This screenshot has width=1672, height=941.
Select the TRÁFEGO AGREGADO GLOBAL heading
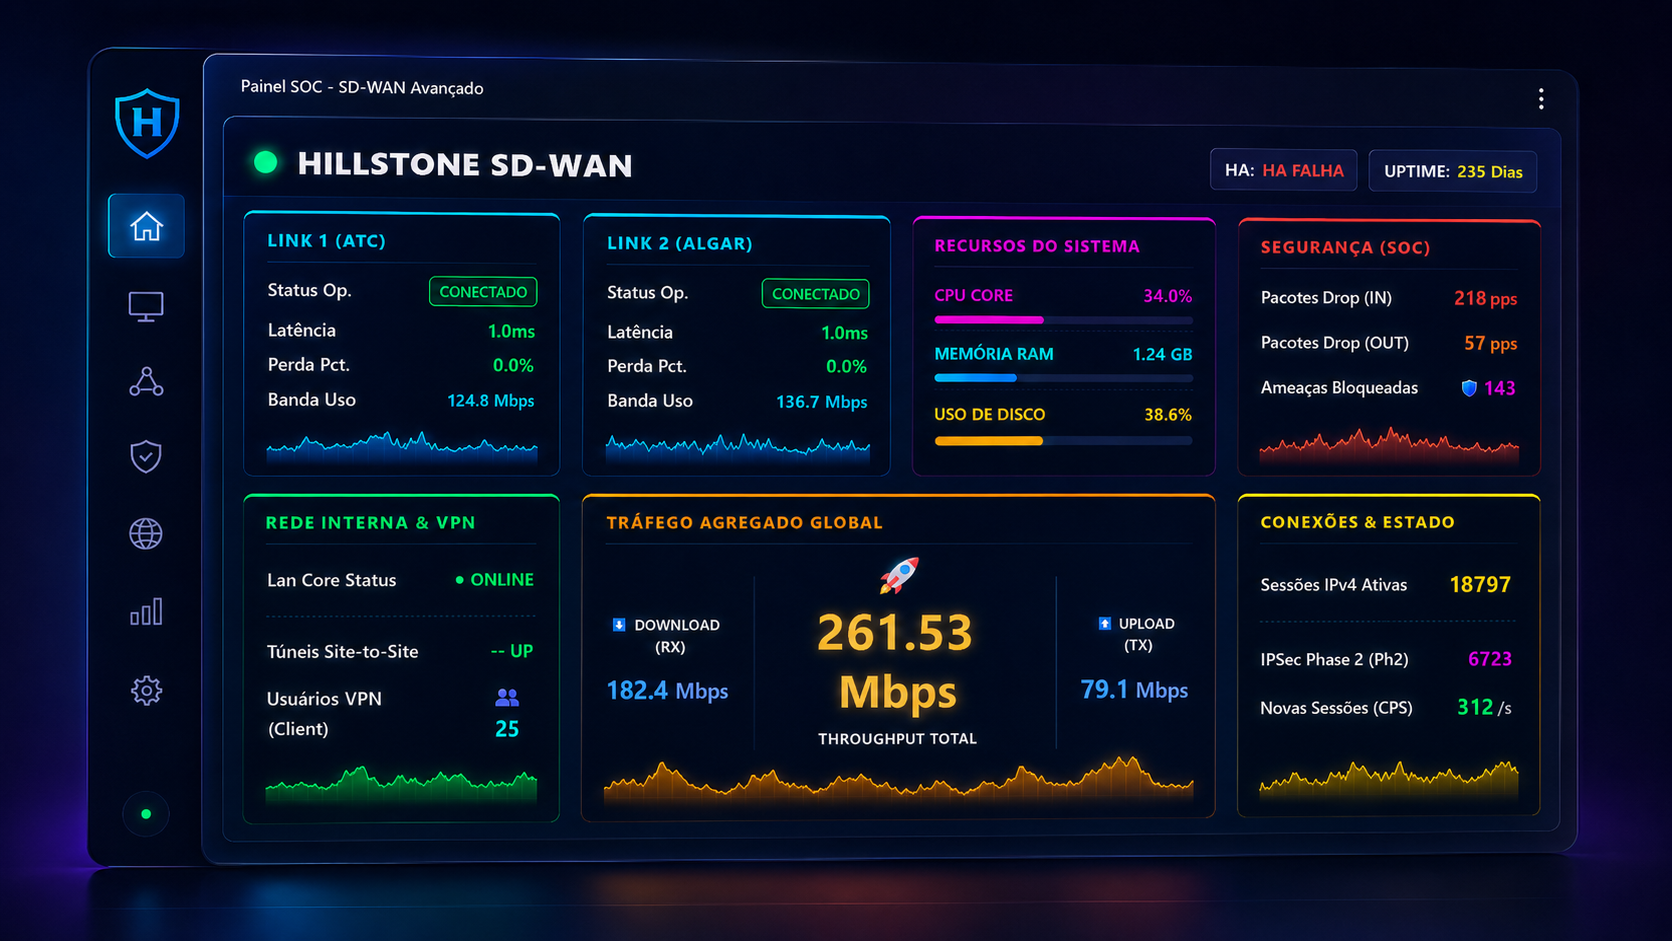745,522
